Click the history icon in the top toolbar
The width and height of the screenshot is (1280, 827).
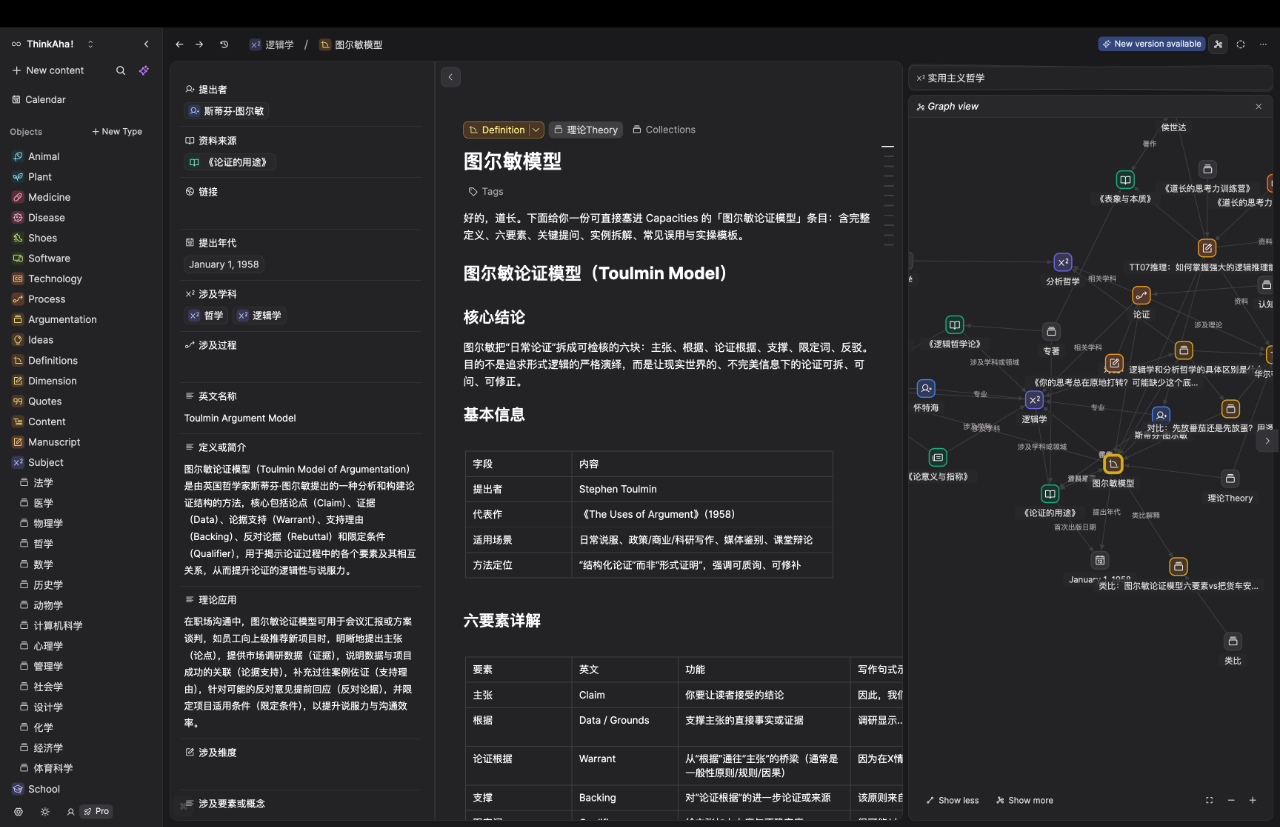(x=224, y=44)
